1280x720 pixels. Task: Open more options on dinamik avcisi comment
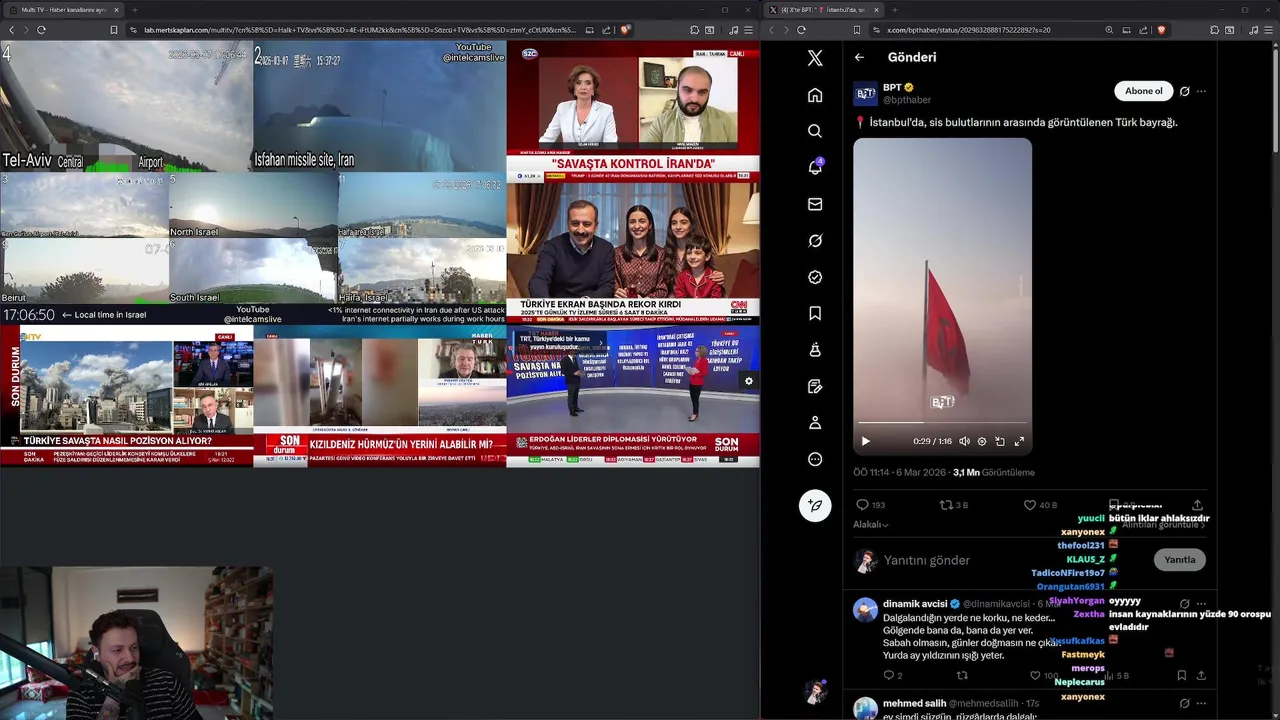[1201, 604]
